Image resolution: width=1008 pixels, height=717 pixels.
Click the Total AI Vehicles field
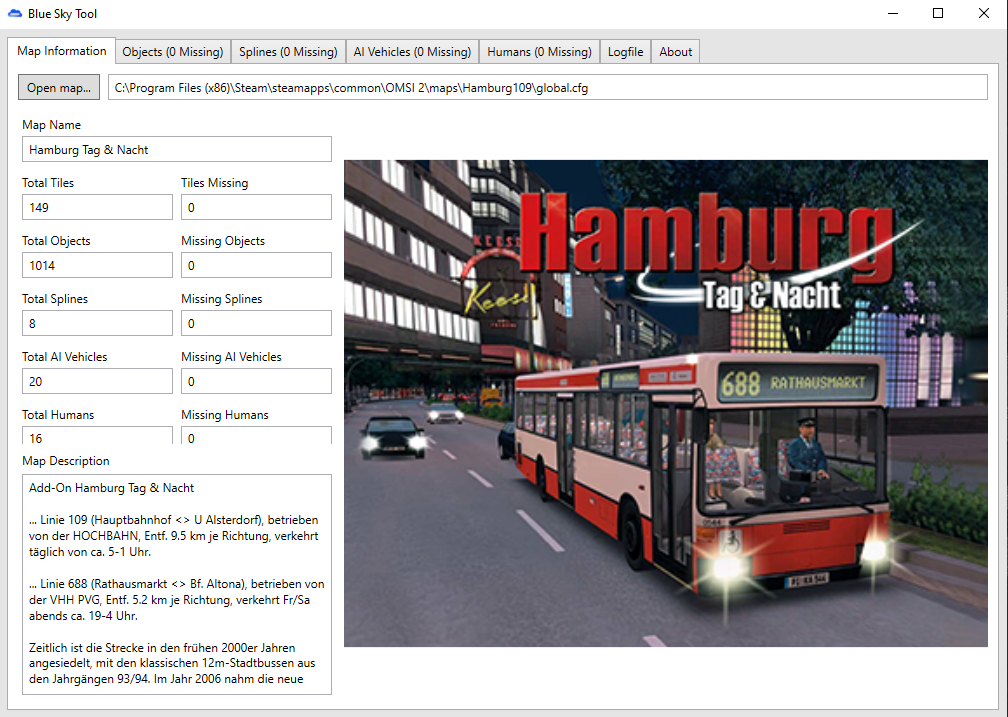point(97,382)
